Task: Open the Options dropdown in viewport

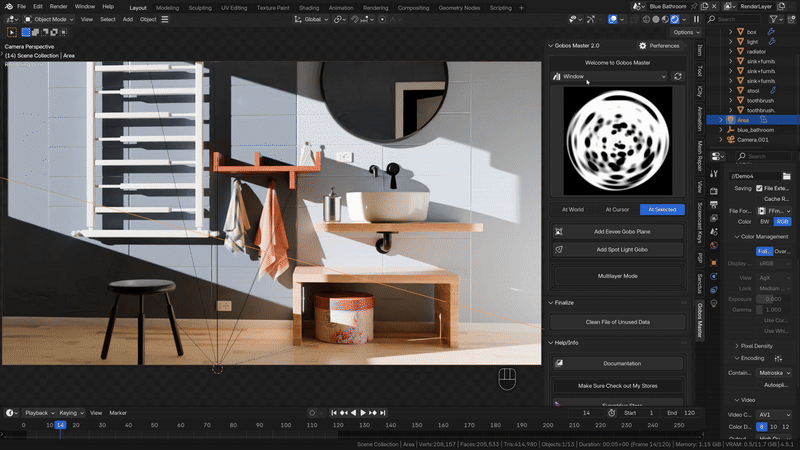Action: tap(687, 32)
